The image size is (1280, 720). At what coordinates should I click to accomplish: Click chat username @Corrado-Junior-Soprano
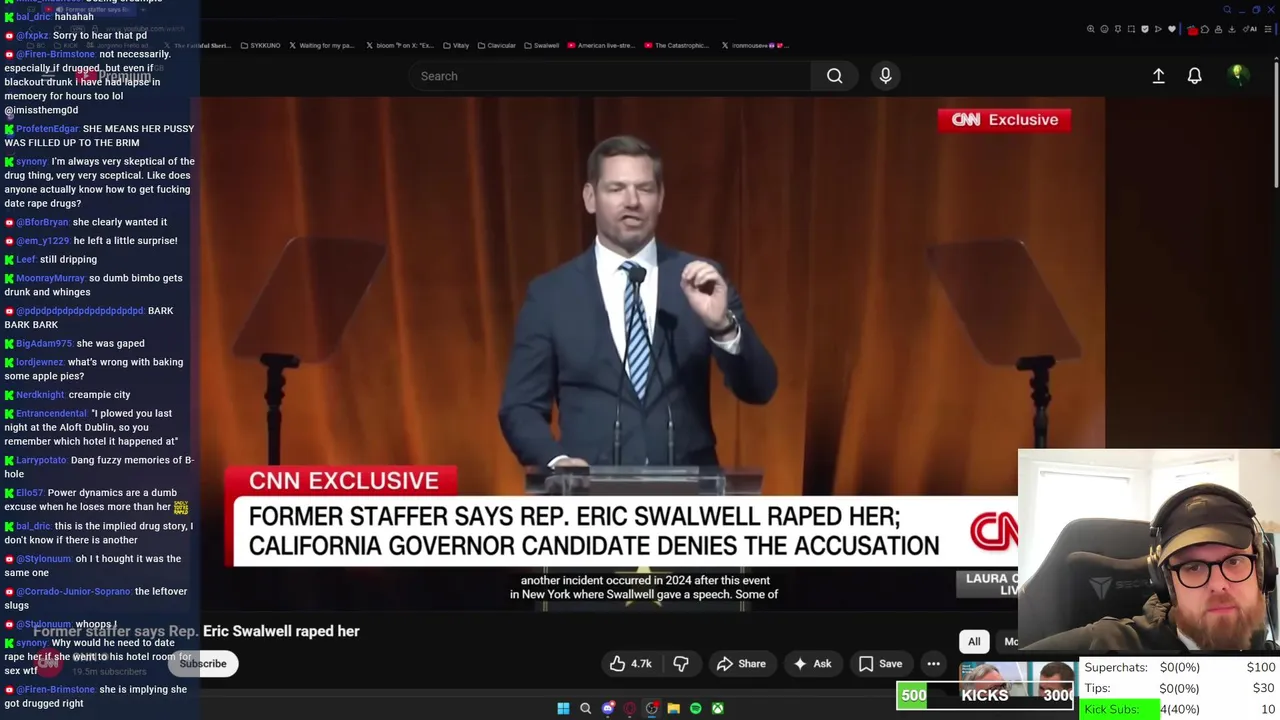[73, 592]
